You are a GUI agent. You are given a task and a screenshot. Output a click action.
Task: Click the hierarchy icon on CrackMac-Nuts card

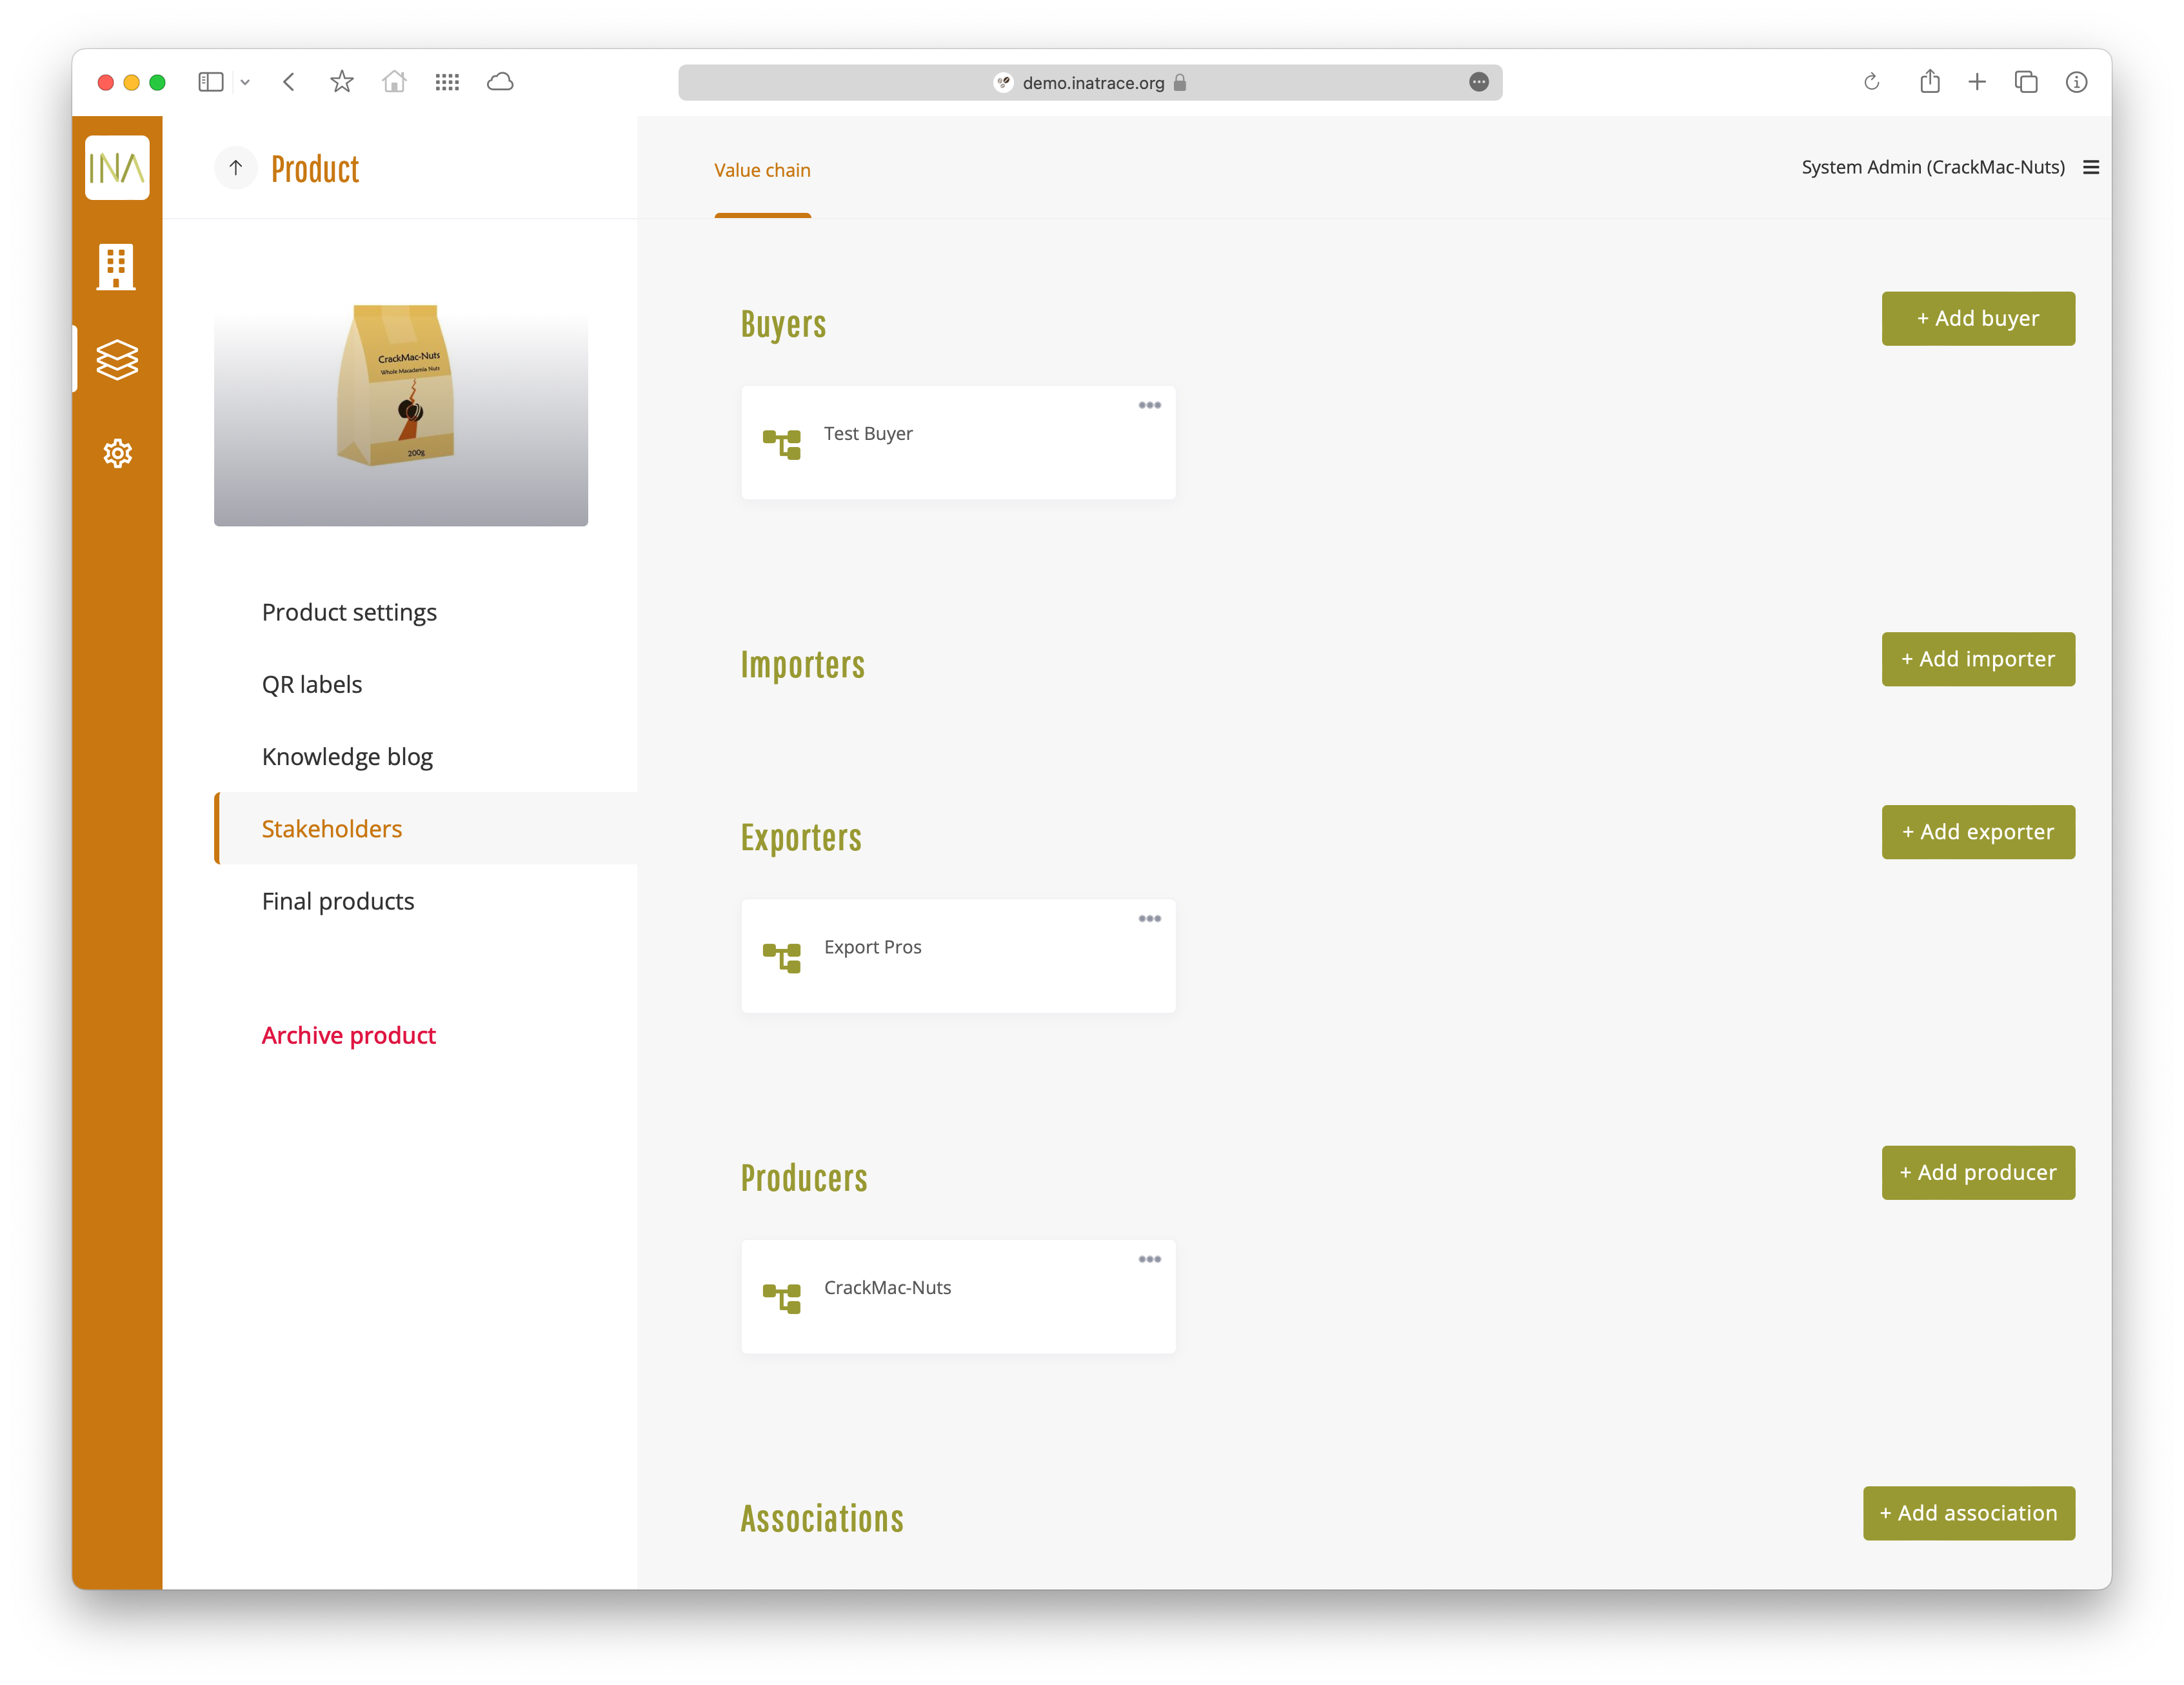pos(782,1298)
